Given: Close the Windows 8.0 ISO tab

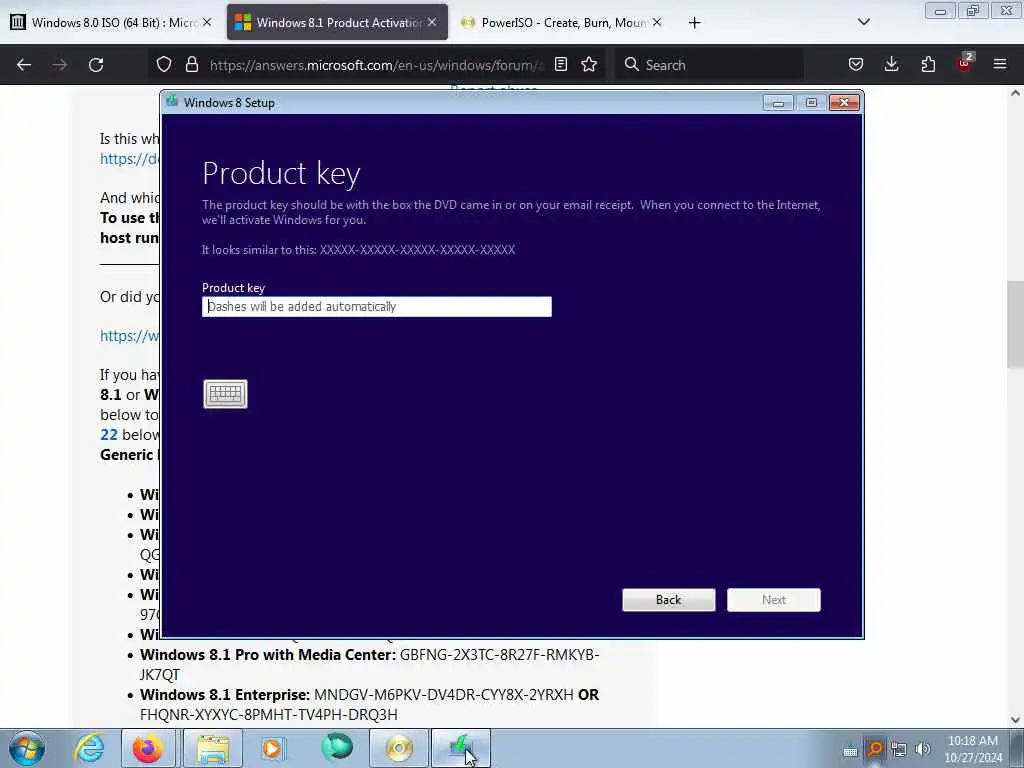Looking at the screenshot, I should pos(207,22).
